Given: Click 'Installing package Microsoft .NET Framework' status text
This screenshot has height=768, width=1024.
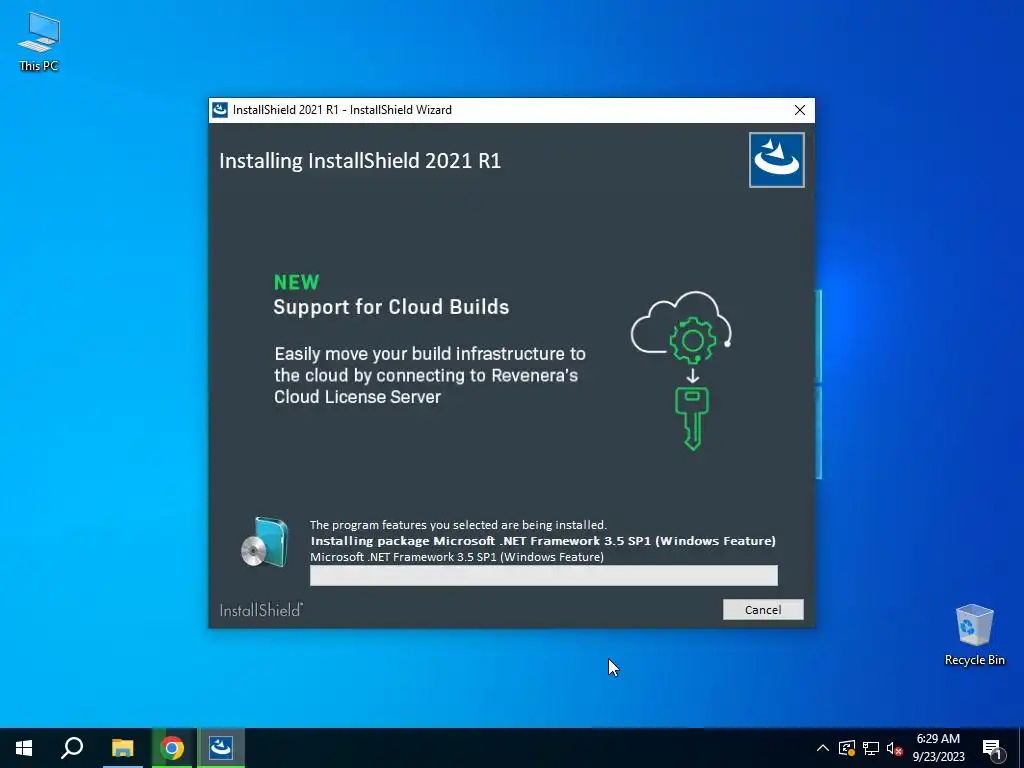Looking at the screenshot, I should [x=543, y=541].
